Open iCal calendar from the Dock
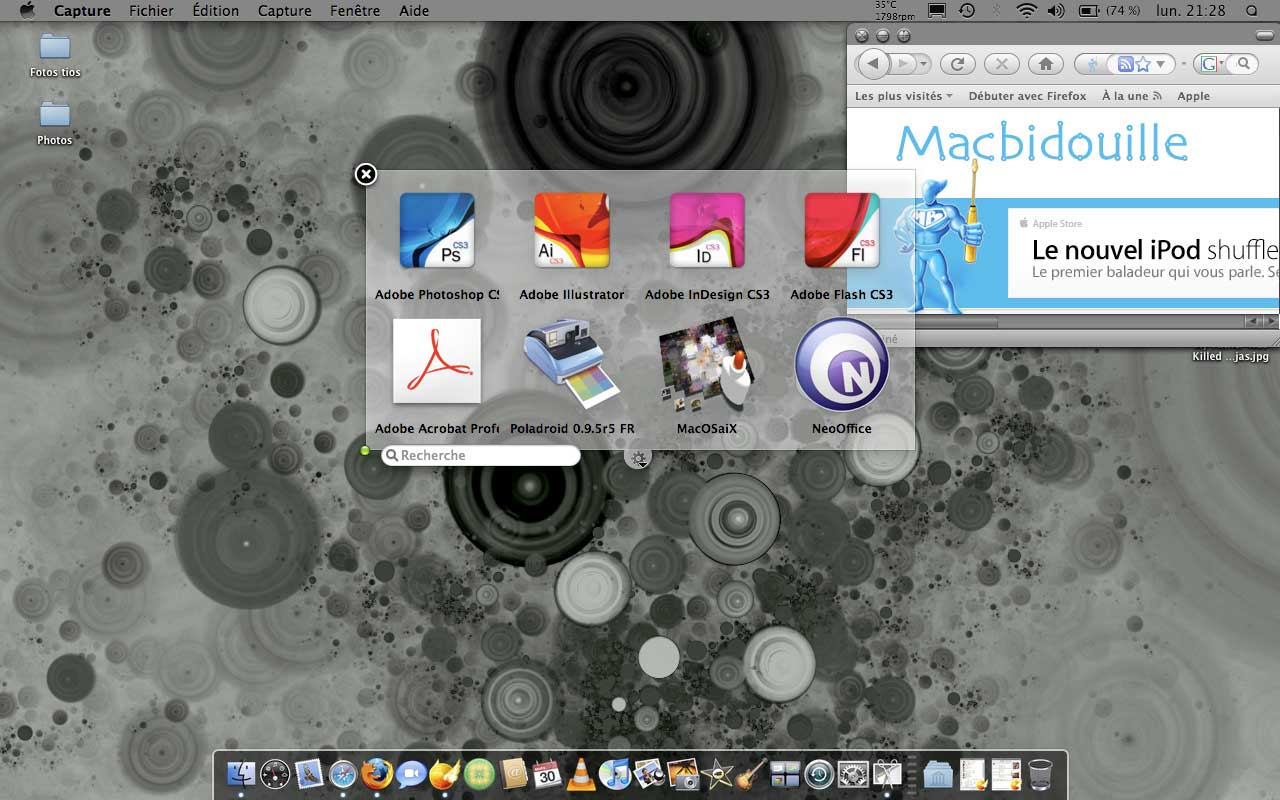This screenshot has height=800, width=1280. click(547, 774)
